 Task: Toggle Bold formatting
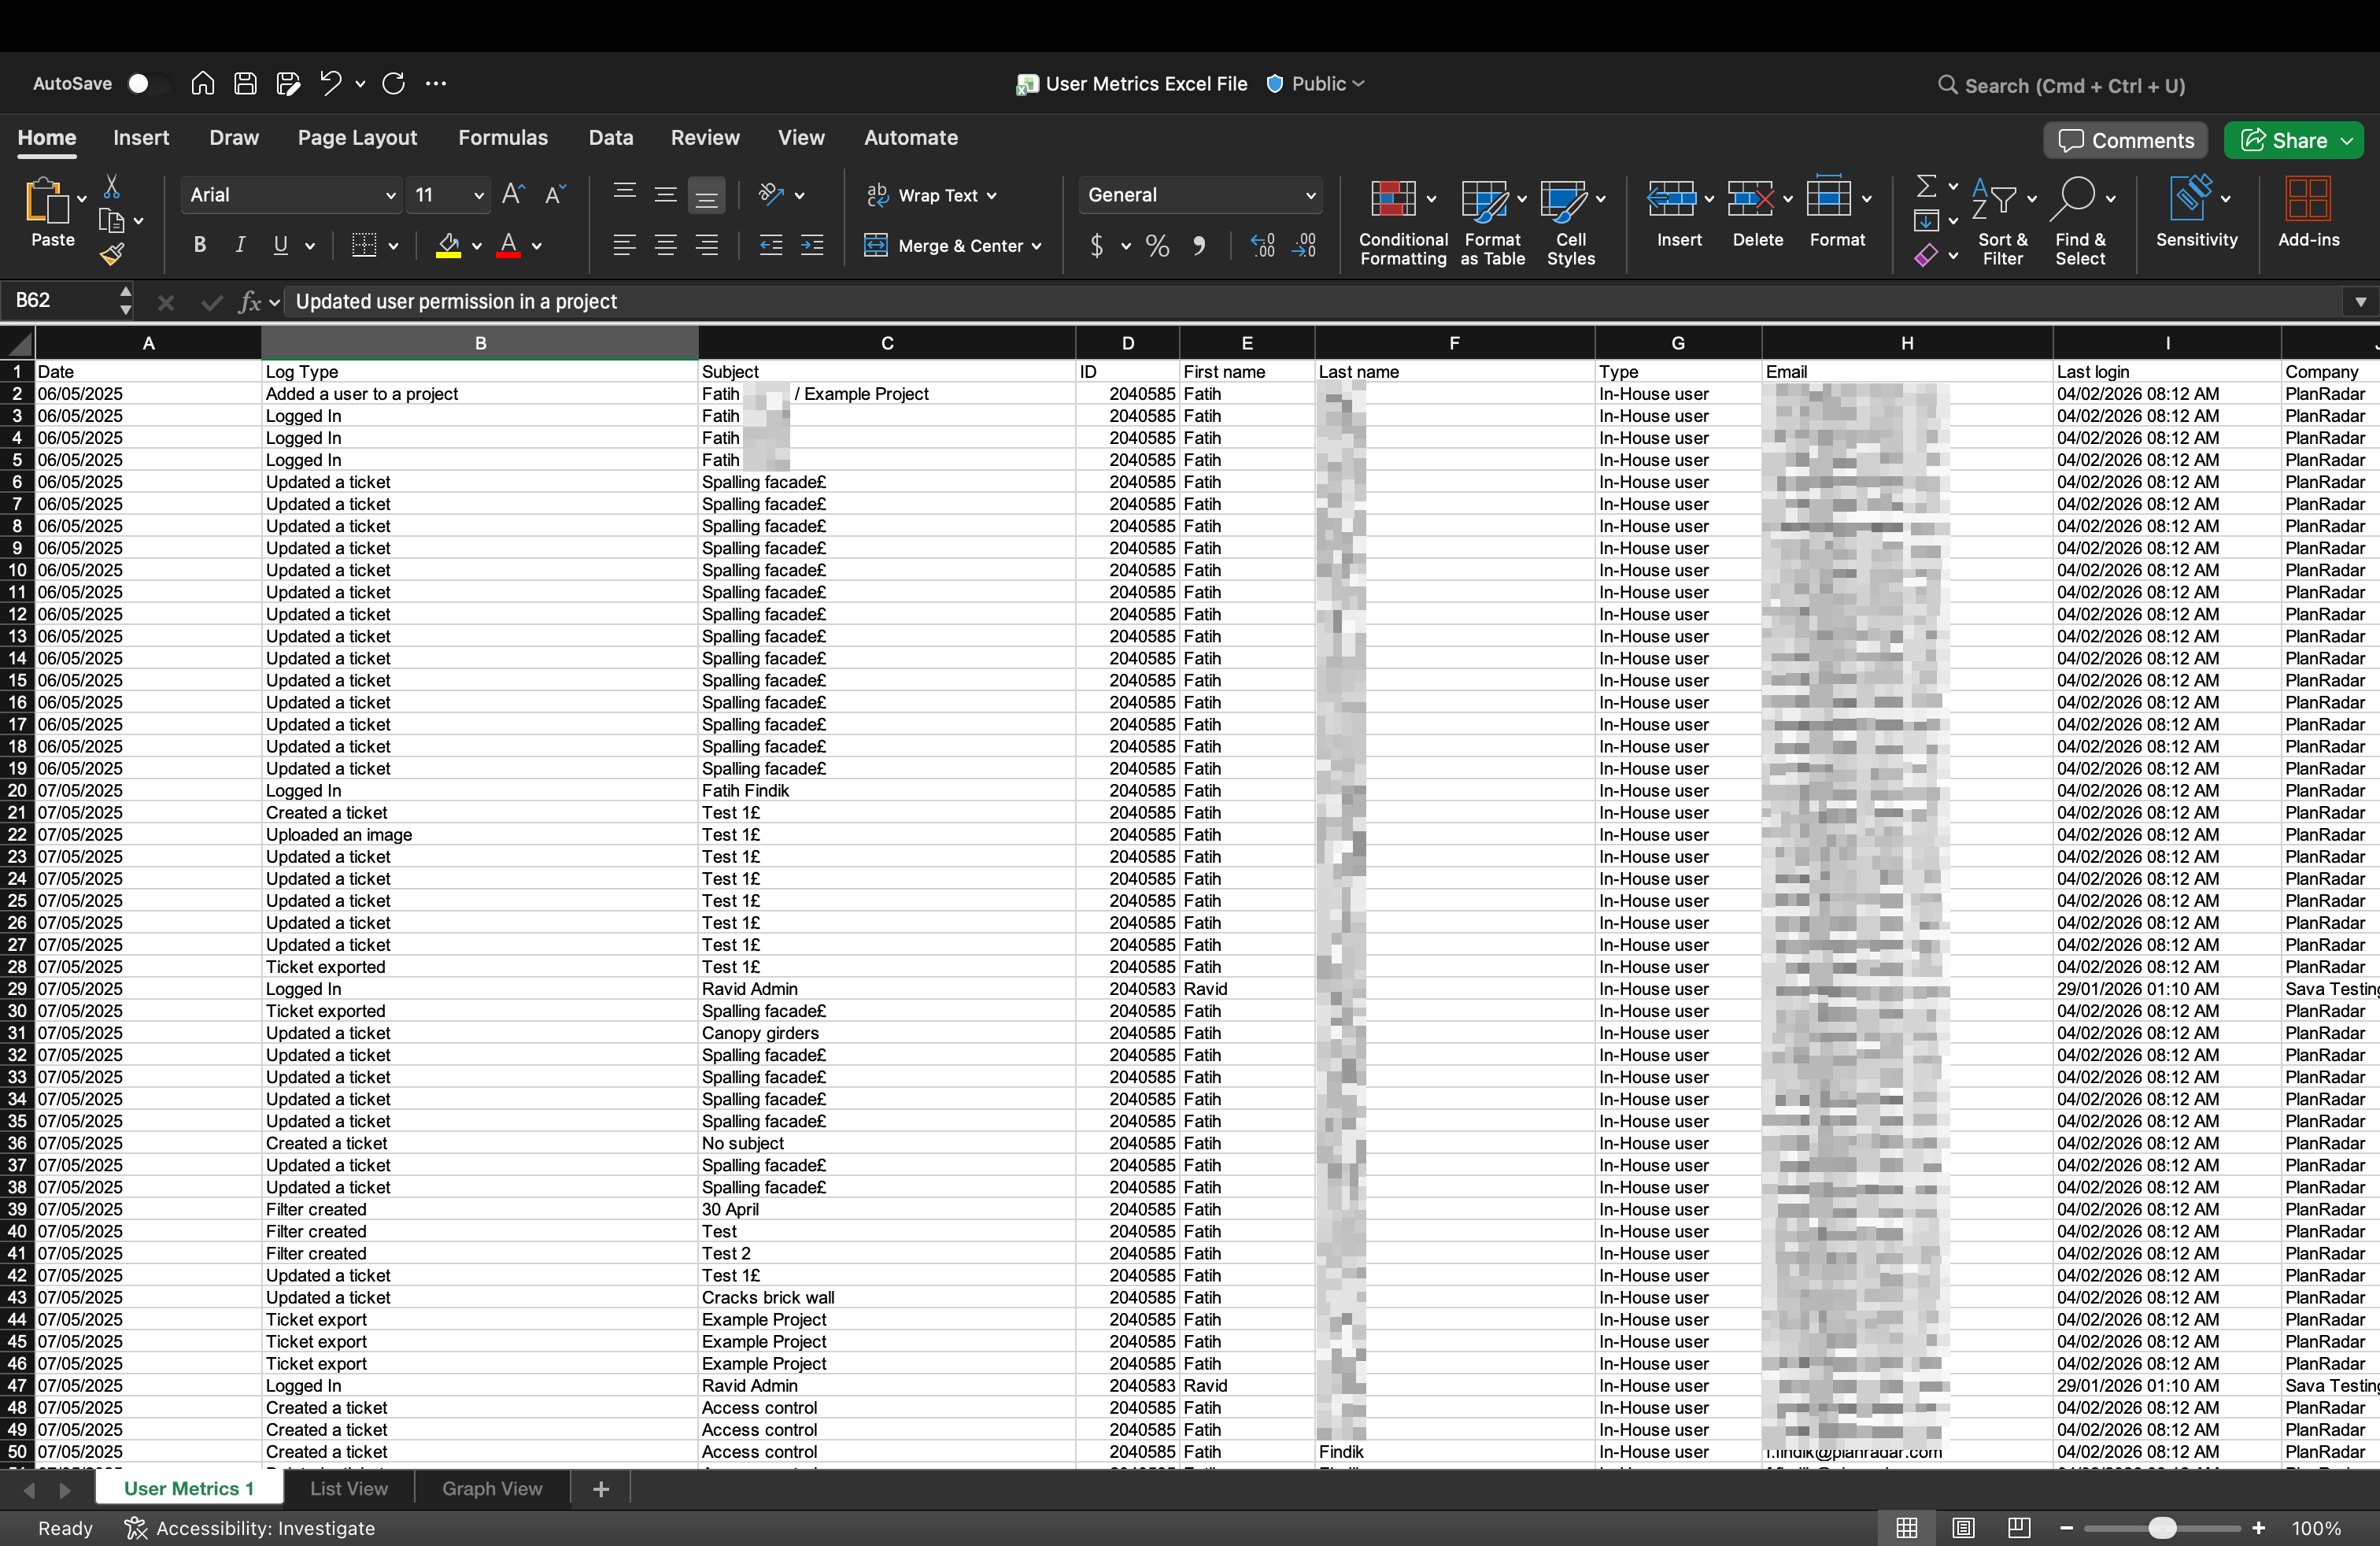(200, 245)
